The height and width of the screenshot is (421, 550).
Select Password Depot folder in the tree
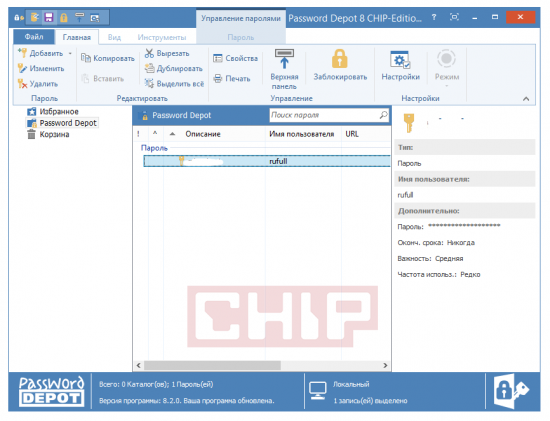click(x=62, y=123)
